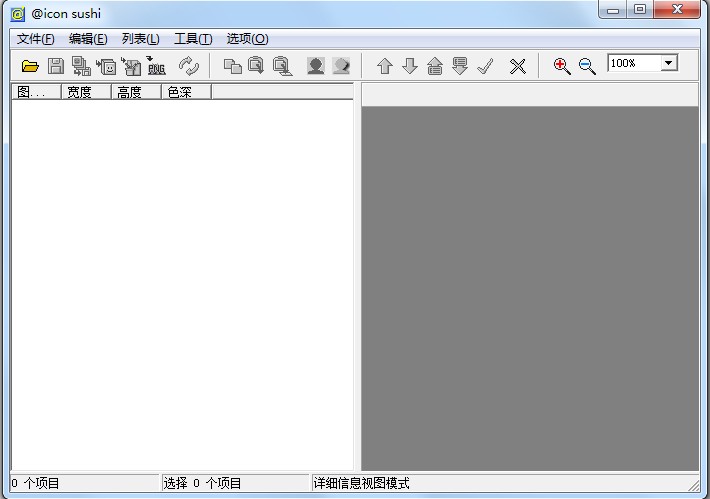Click the Save floppy disk icon
Viewport: 710px width, 499px height.
[56, 66]
